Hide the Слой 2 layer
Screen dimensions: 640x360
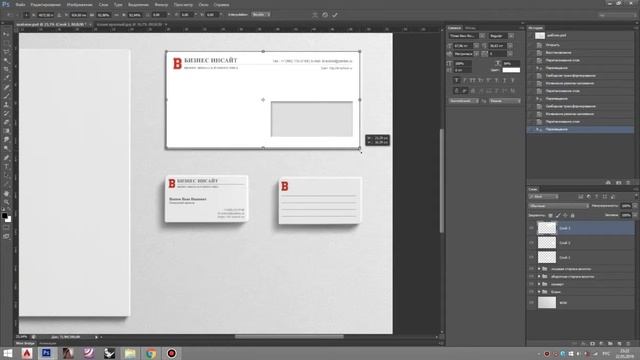(x=531, y=243)
